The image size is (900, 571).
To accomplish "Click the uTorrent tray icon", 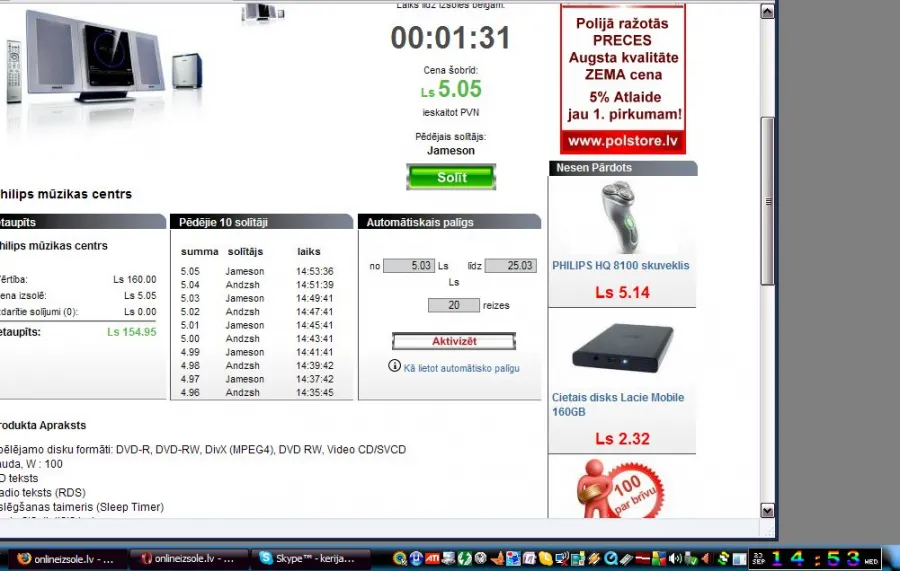I will click(416, 558).
